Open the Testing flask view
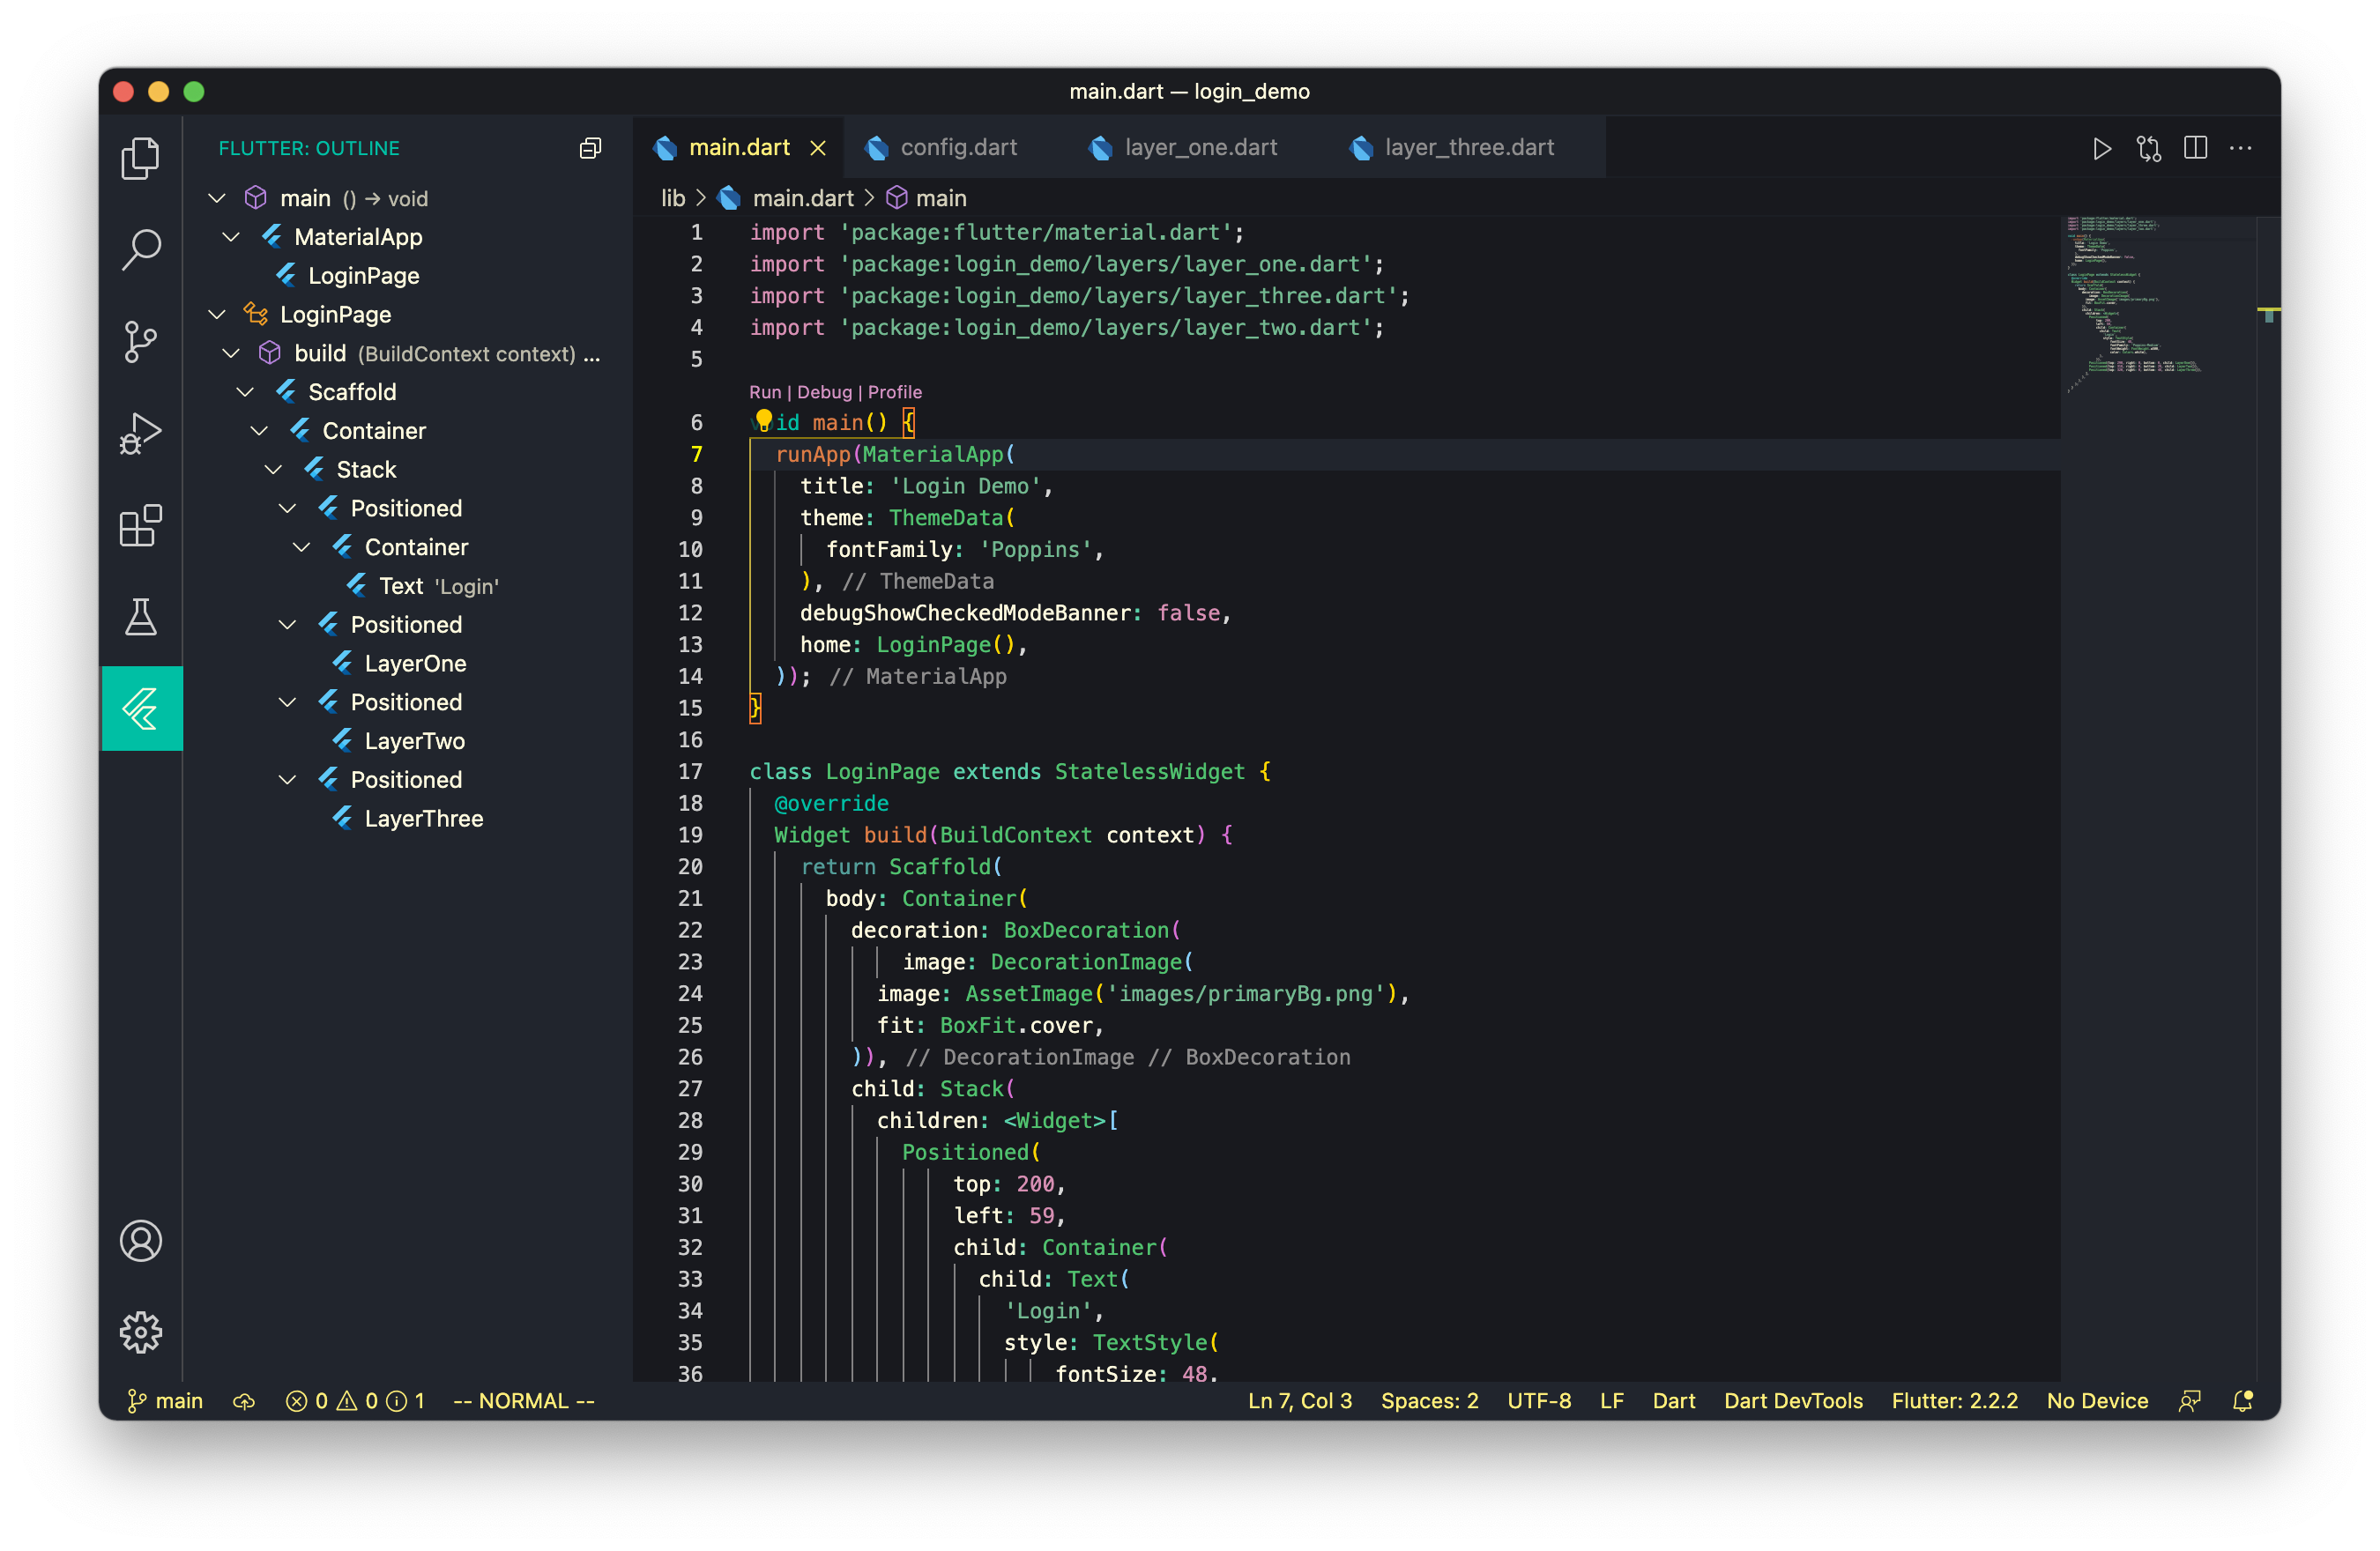Image resolution: width=2380 pixels, height=1551 pixels. click(x=141, y=617)
